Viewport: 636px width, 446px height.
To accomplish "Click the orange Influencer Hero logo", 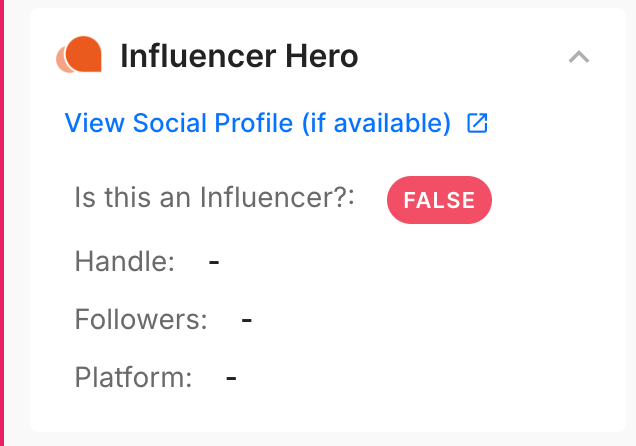I will [79, 56].
